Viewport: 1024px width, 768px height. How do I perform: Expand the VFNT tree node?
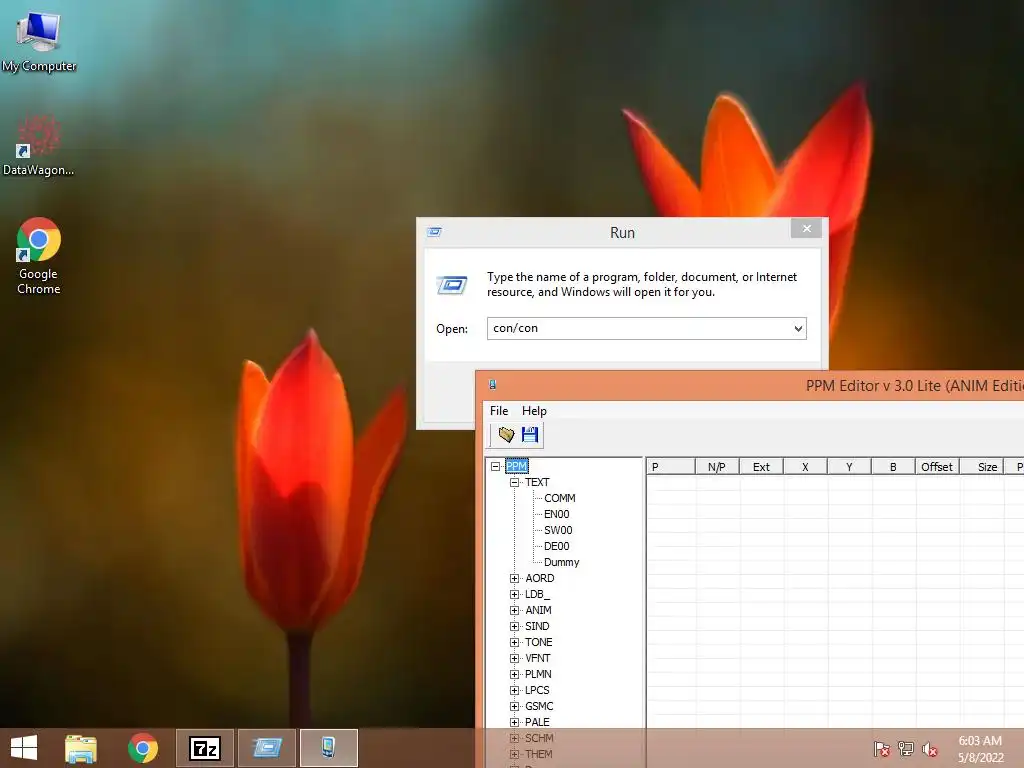coord(515,658)
